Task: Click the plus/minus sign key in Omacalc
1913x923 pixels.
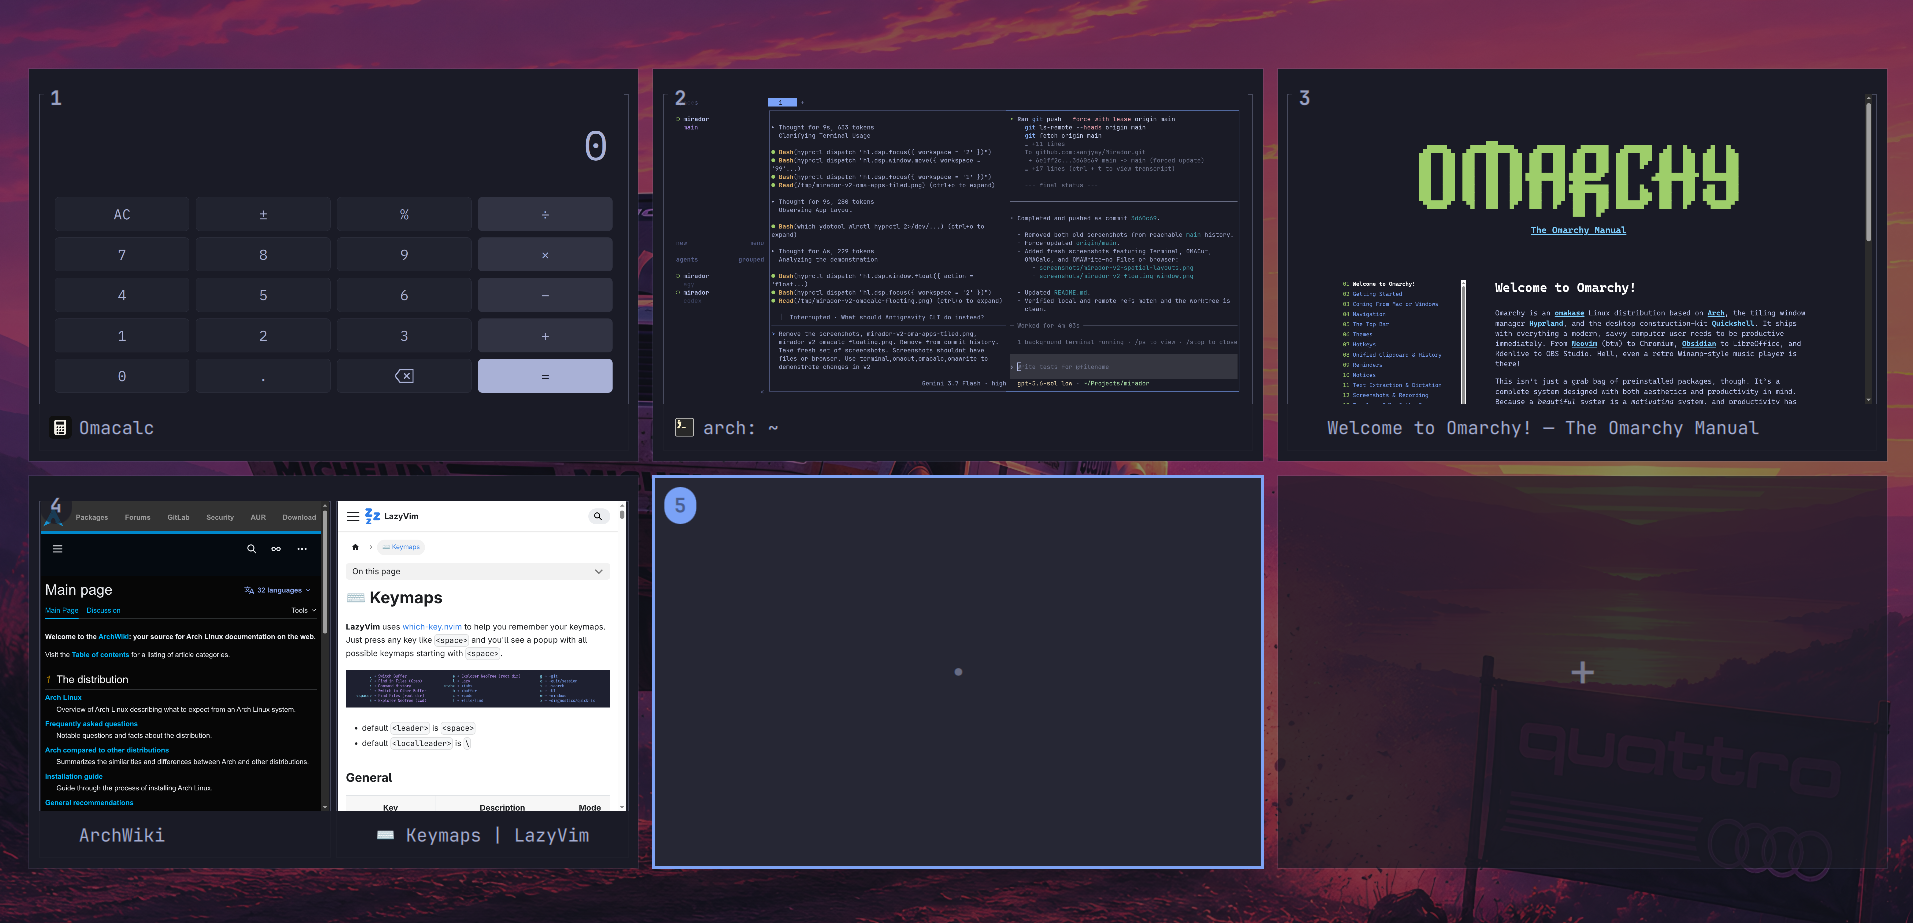Action: coord(263,214)
